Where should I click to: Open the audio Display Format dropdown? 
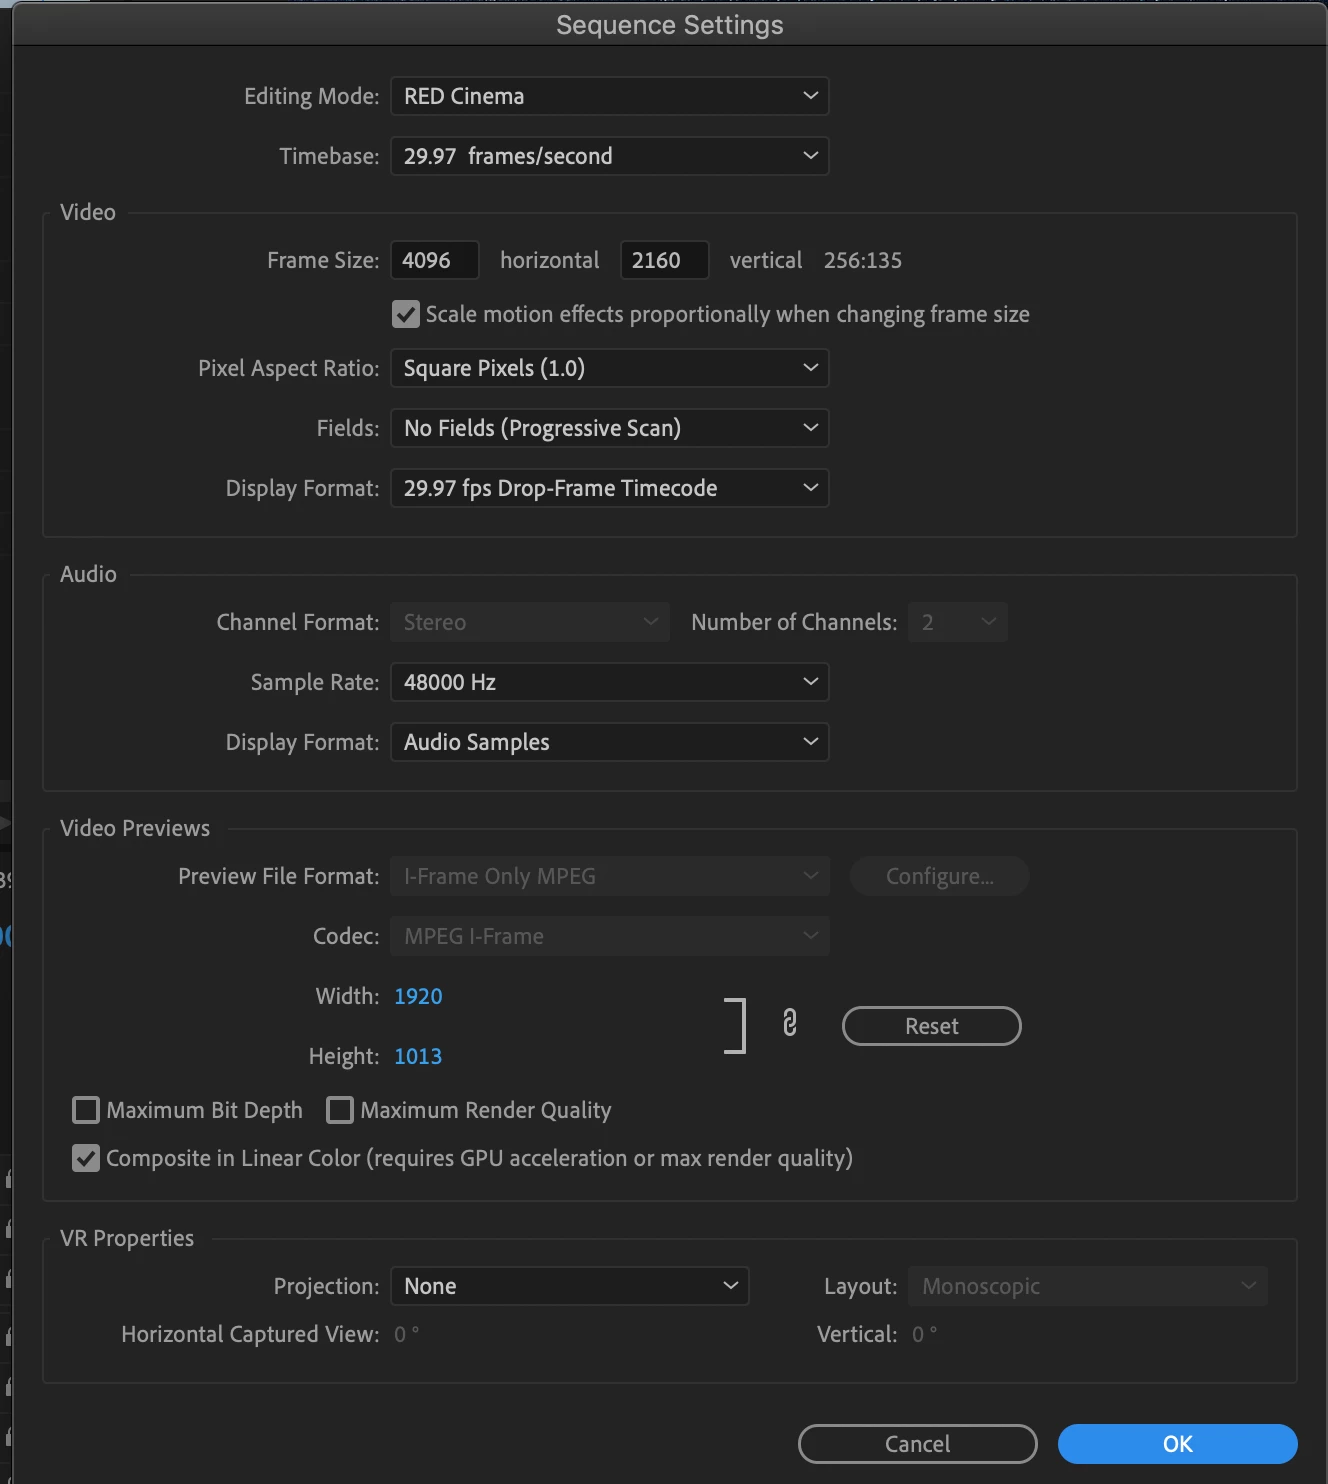pyautogui.click(x=610, y=742)
